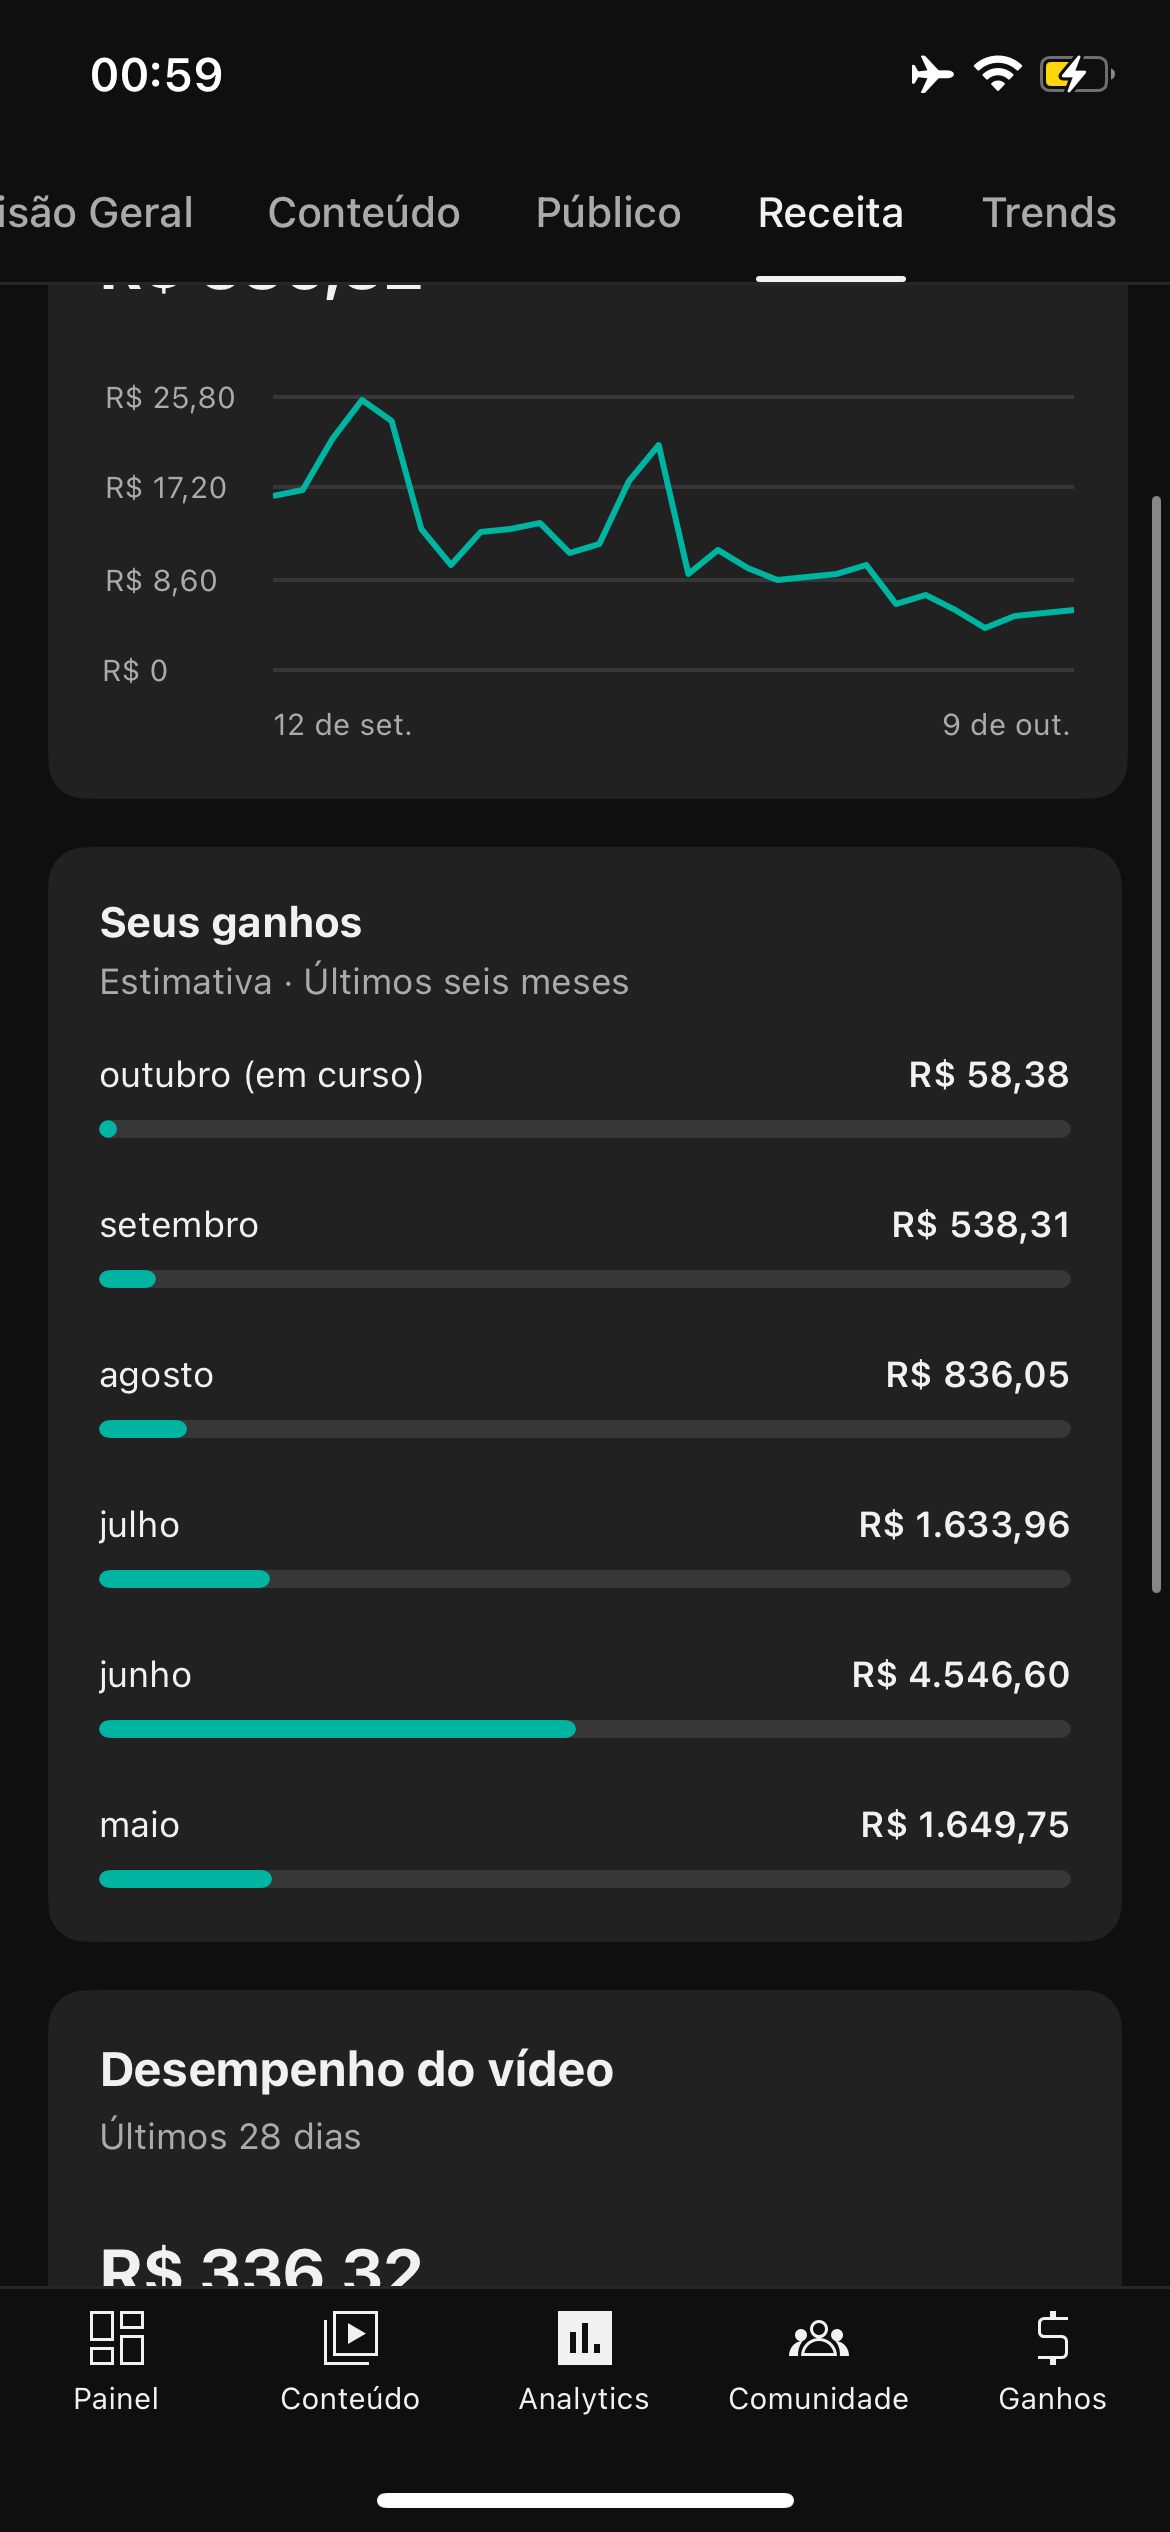Screen dimensions: 1170x2532
Task: Select the Analytics bar chart icon
Action: [584, 2338]
